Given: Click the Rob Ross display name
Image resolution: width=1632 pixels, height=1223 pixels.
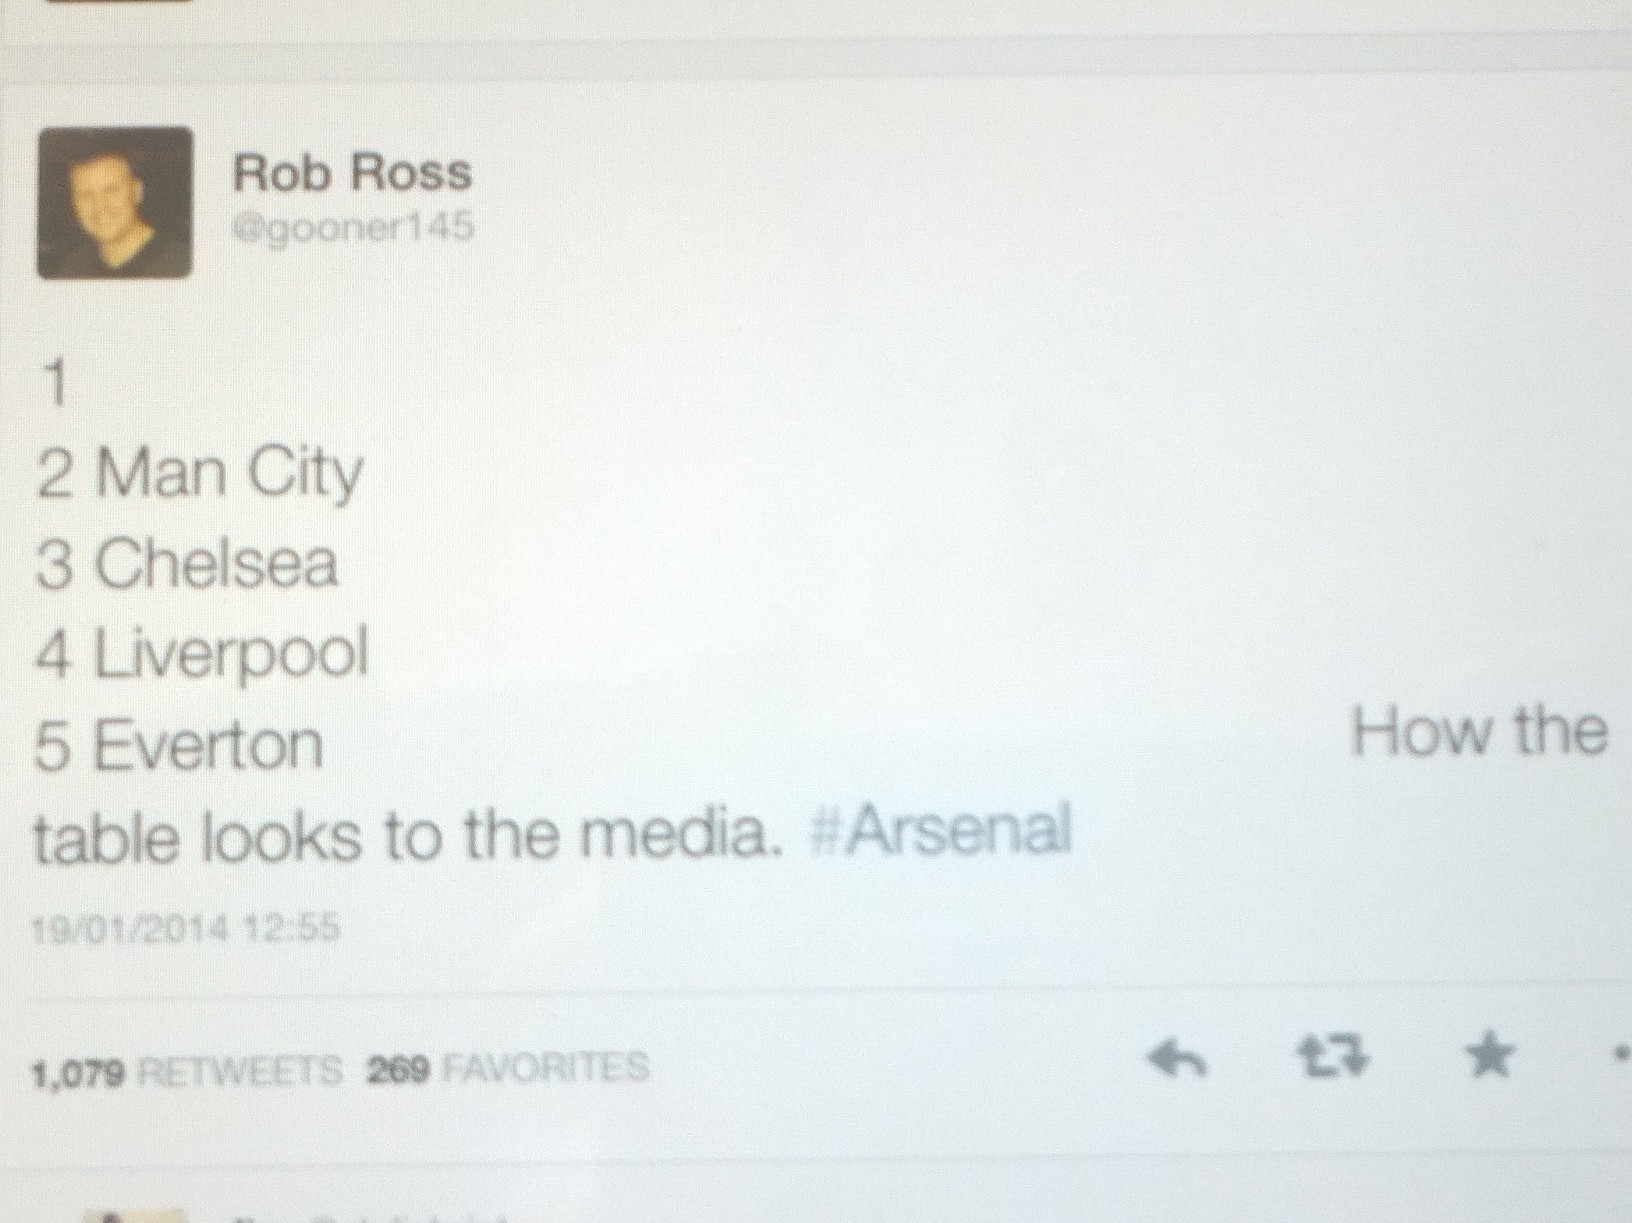Looking at the screenshot, I should point(351,173).
